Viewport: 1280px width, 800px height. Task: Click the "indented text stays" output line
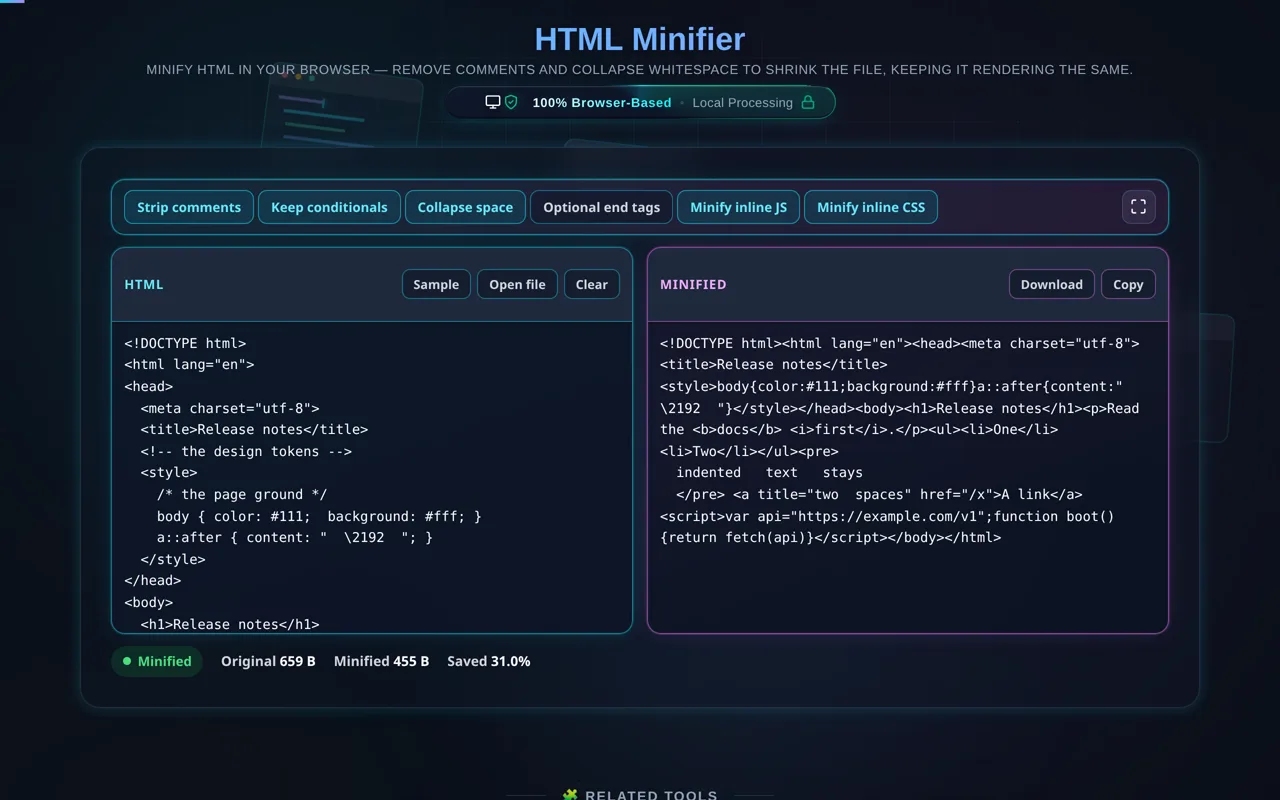coord(769,472)
